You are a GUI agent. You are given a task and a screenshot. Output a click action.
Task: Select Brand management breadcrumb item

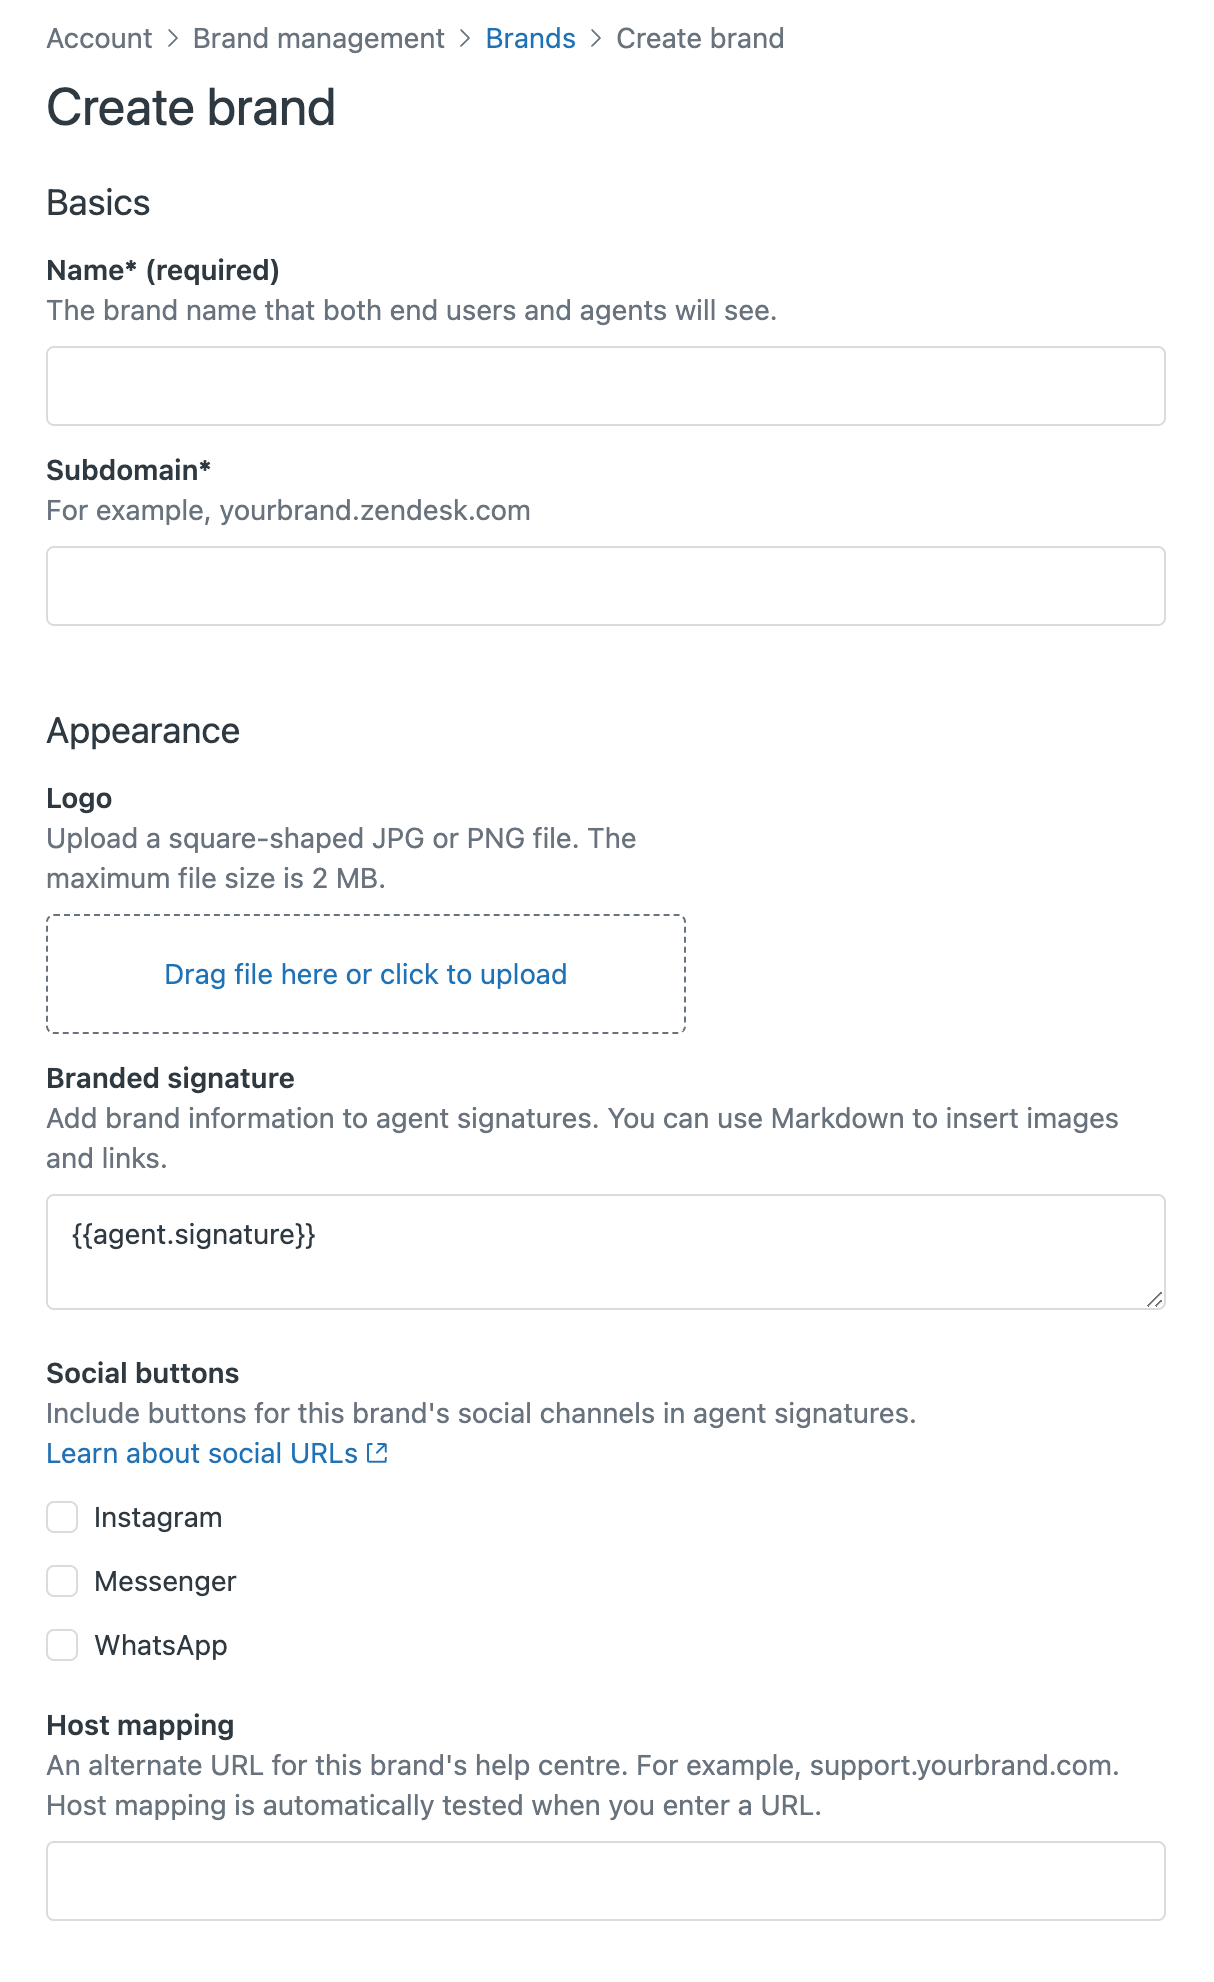point(318,38)
